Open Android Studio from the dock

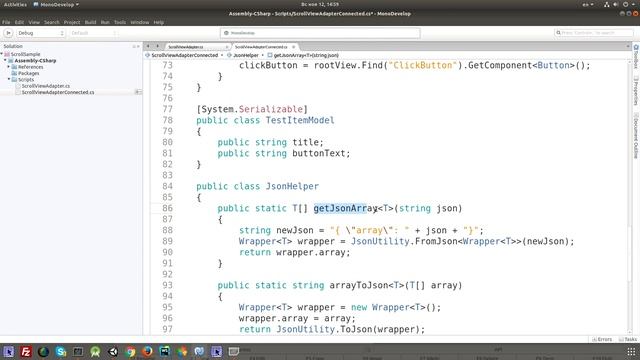click(96, 351)
